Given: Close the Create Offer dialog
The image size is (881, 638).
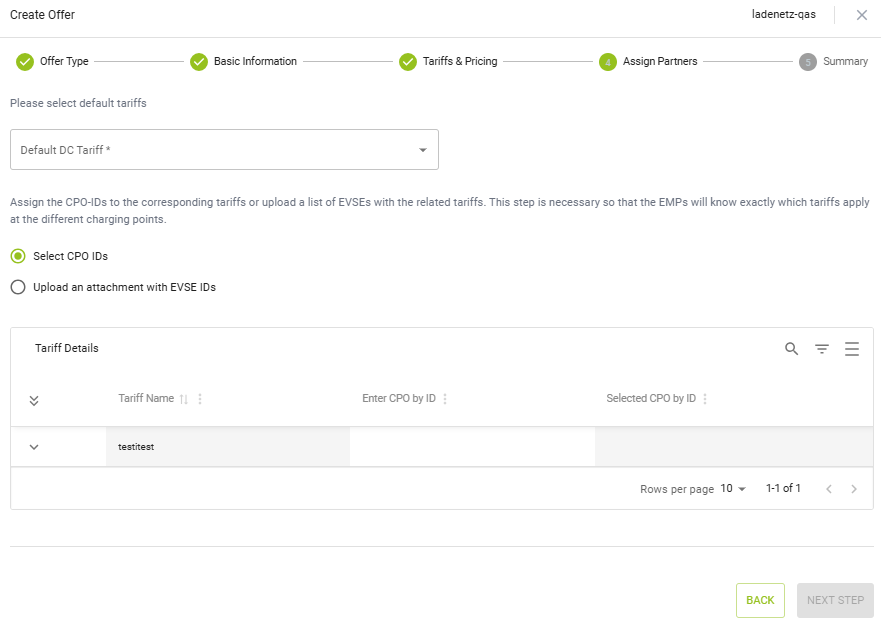Looking at the screenshot, I should [861, 15].
